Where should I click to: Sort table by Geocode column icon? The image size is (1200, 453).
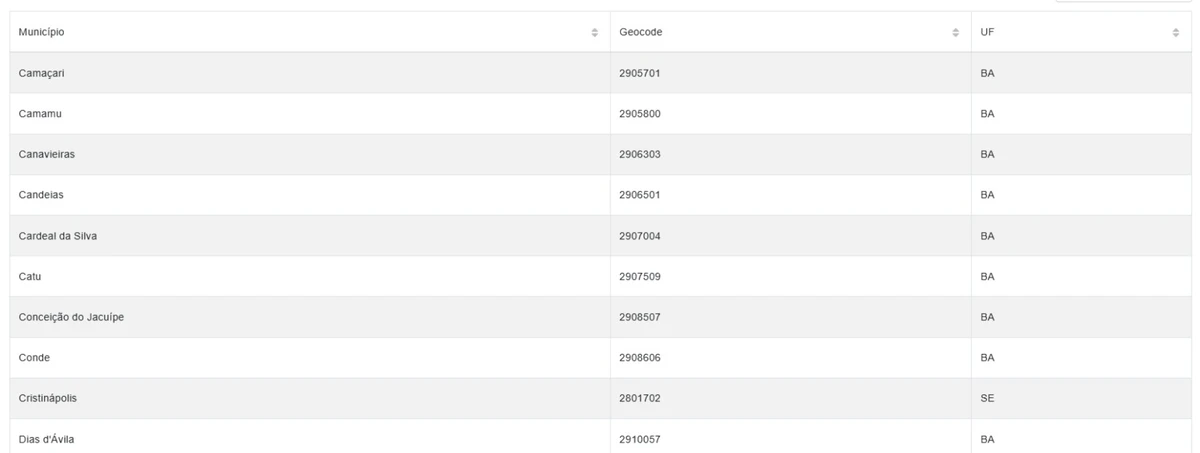[956, 33]
